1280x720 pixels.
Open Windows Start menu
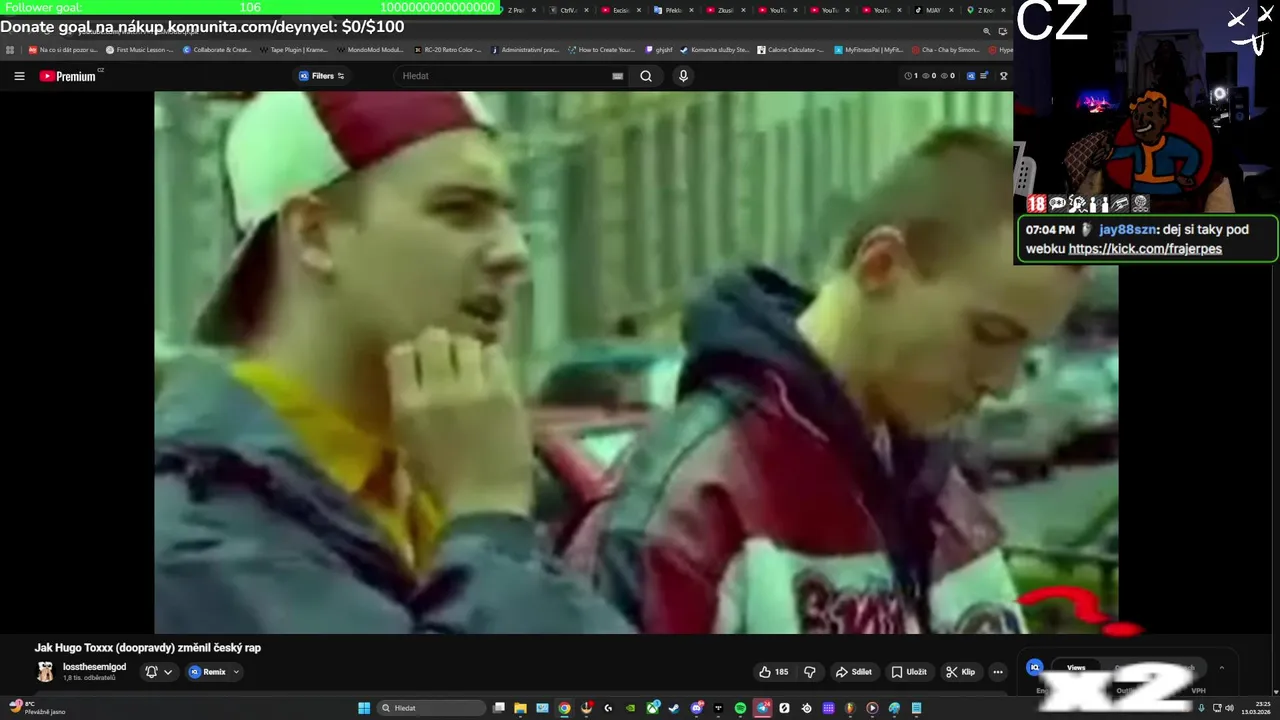[364, 708]
